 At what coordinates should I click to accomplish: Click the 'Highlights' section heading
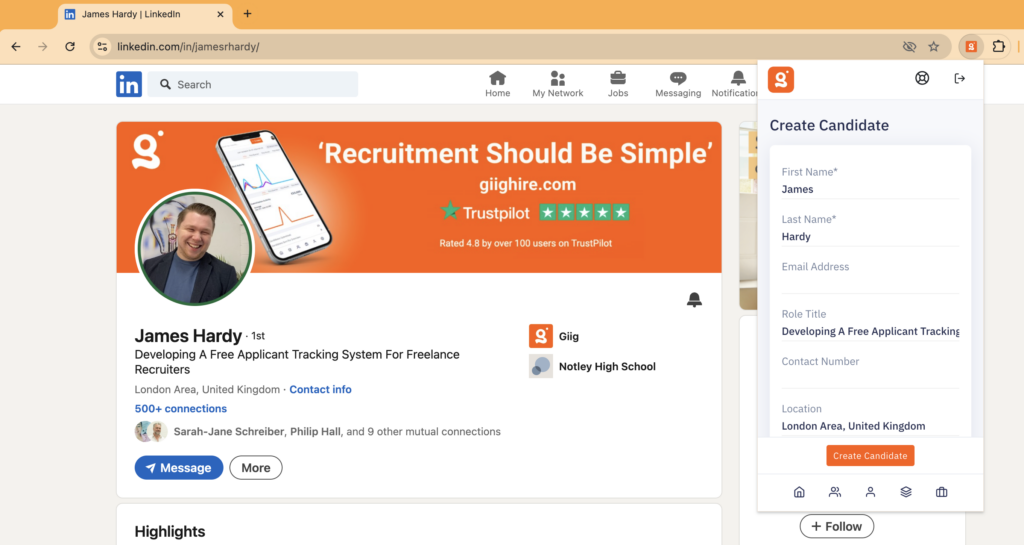pyautogui.click(x=170, y=531)
